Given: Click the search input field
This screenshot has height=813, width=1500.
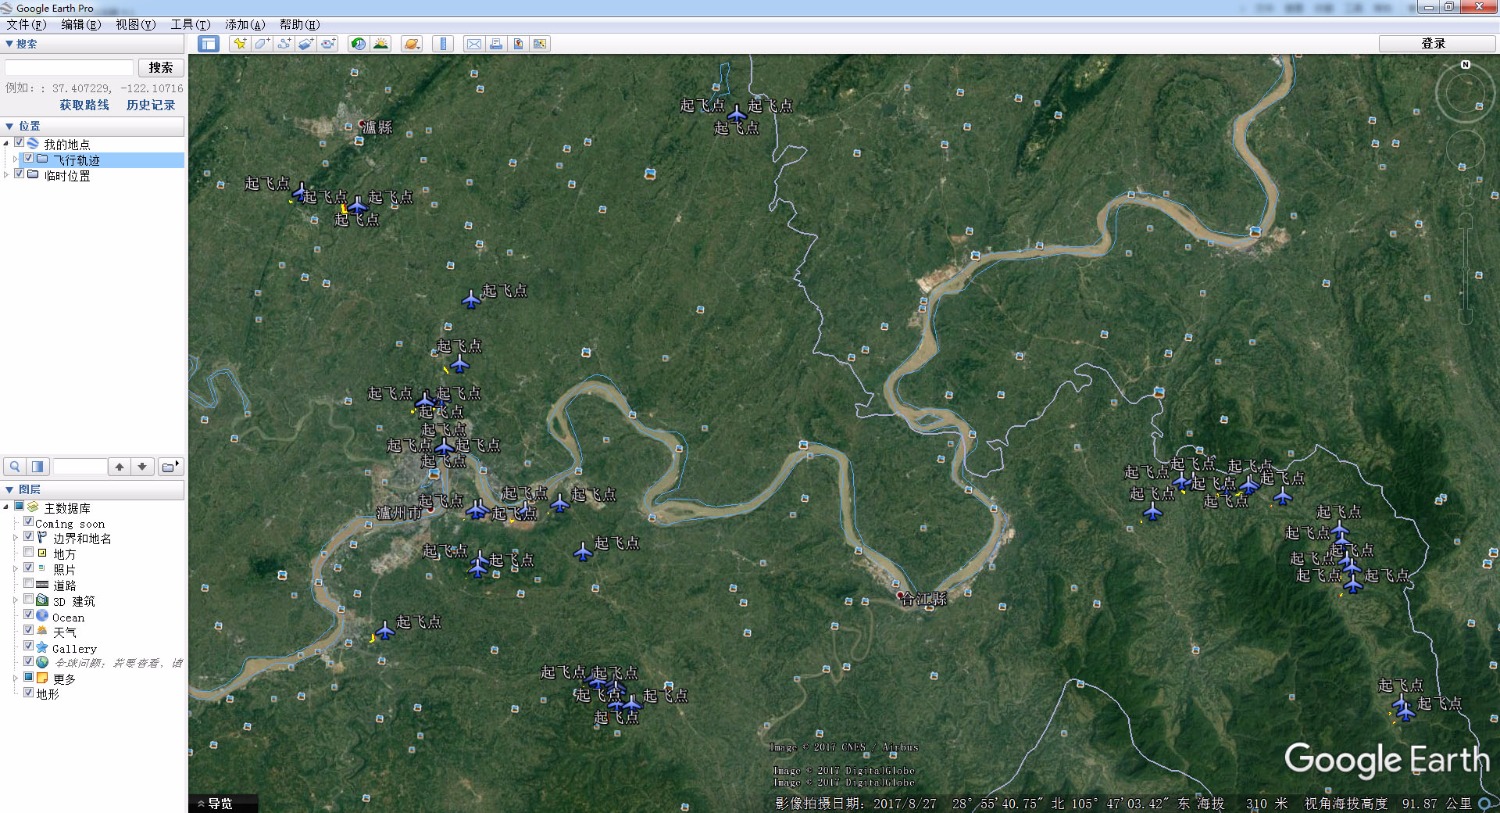Looking at the screenshot, I should (x=69, y=68).
